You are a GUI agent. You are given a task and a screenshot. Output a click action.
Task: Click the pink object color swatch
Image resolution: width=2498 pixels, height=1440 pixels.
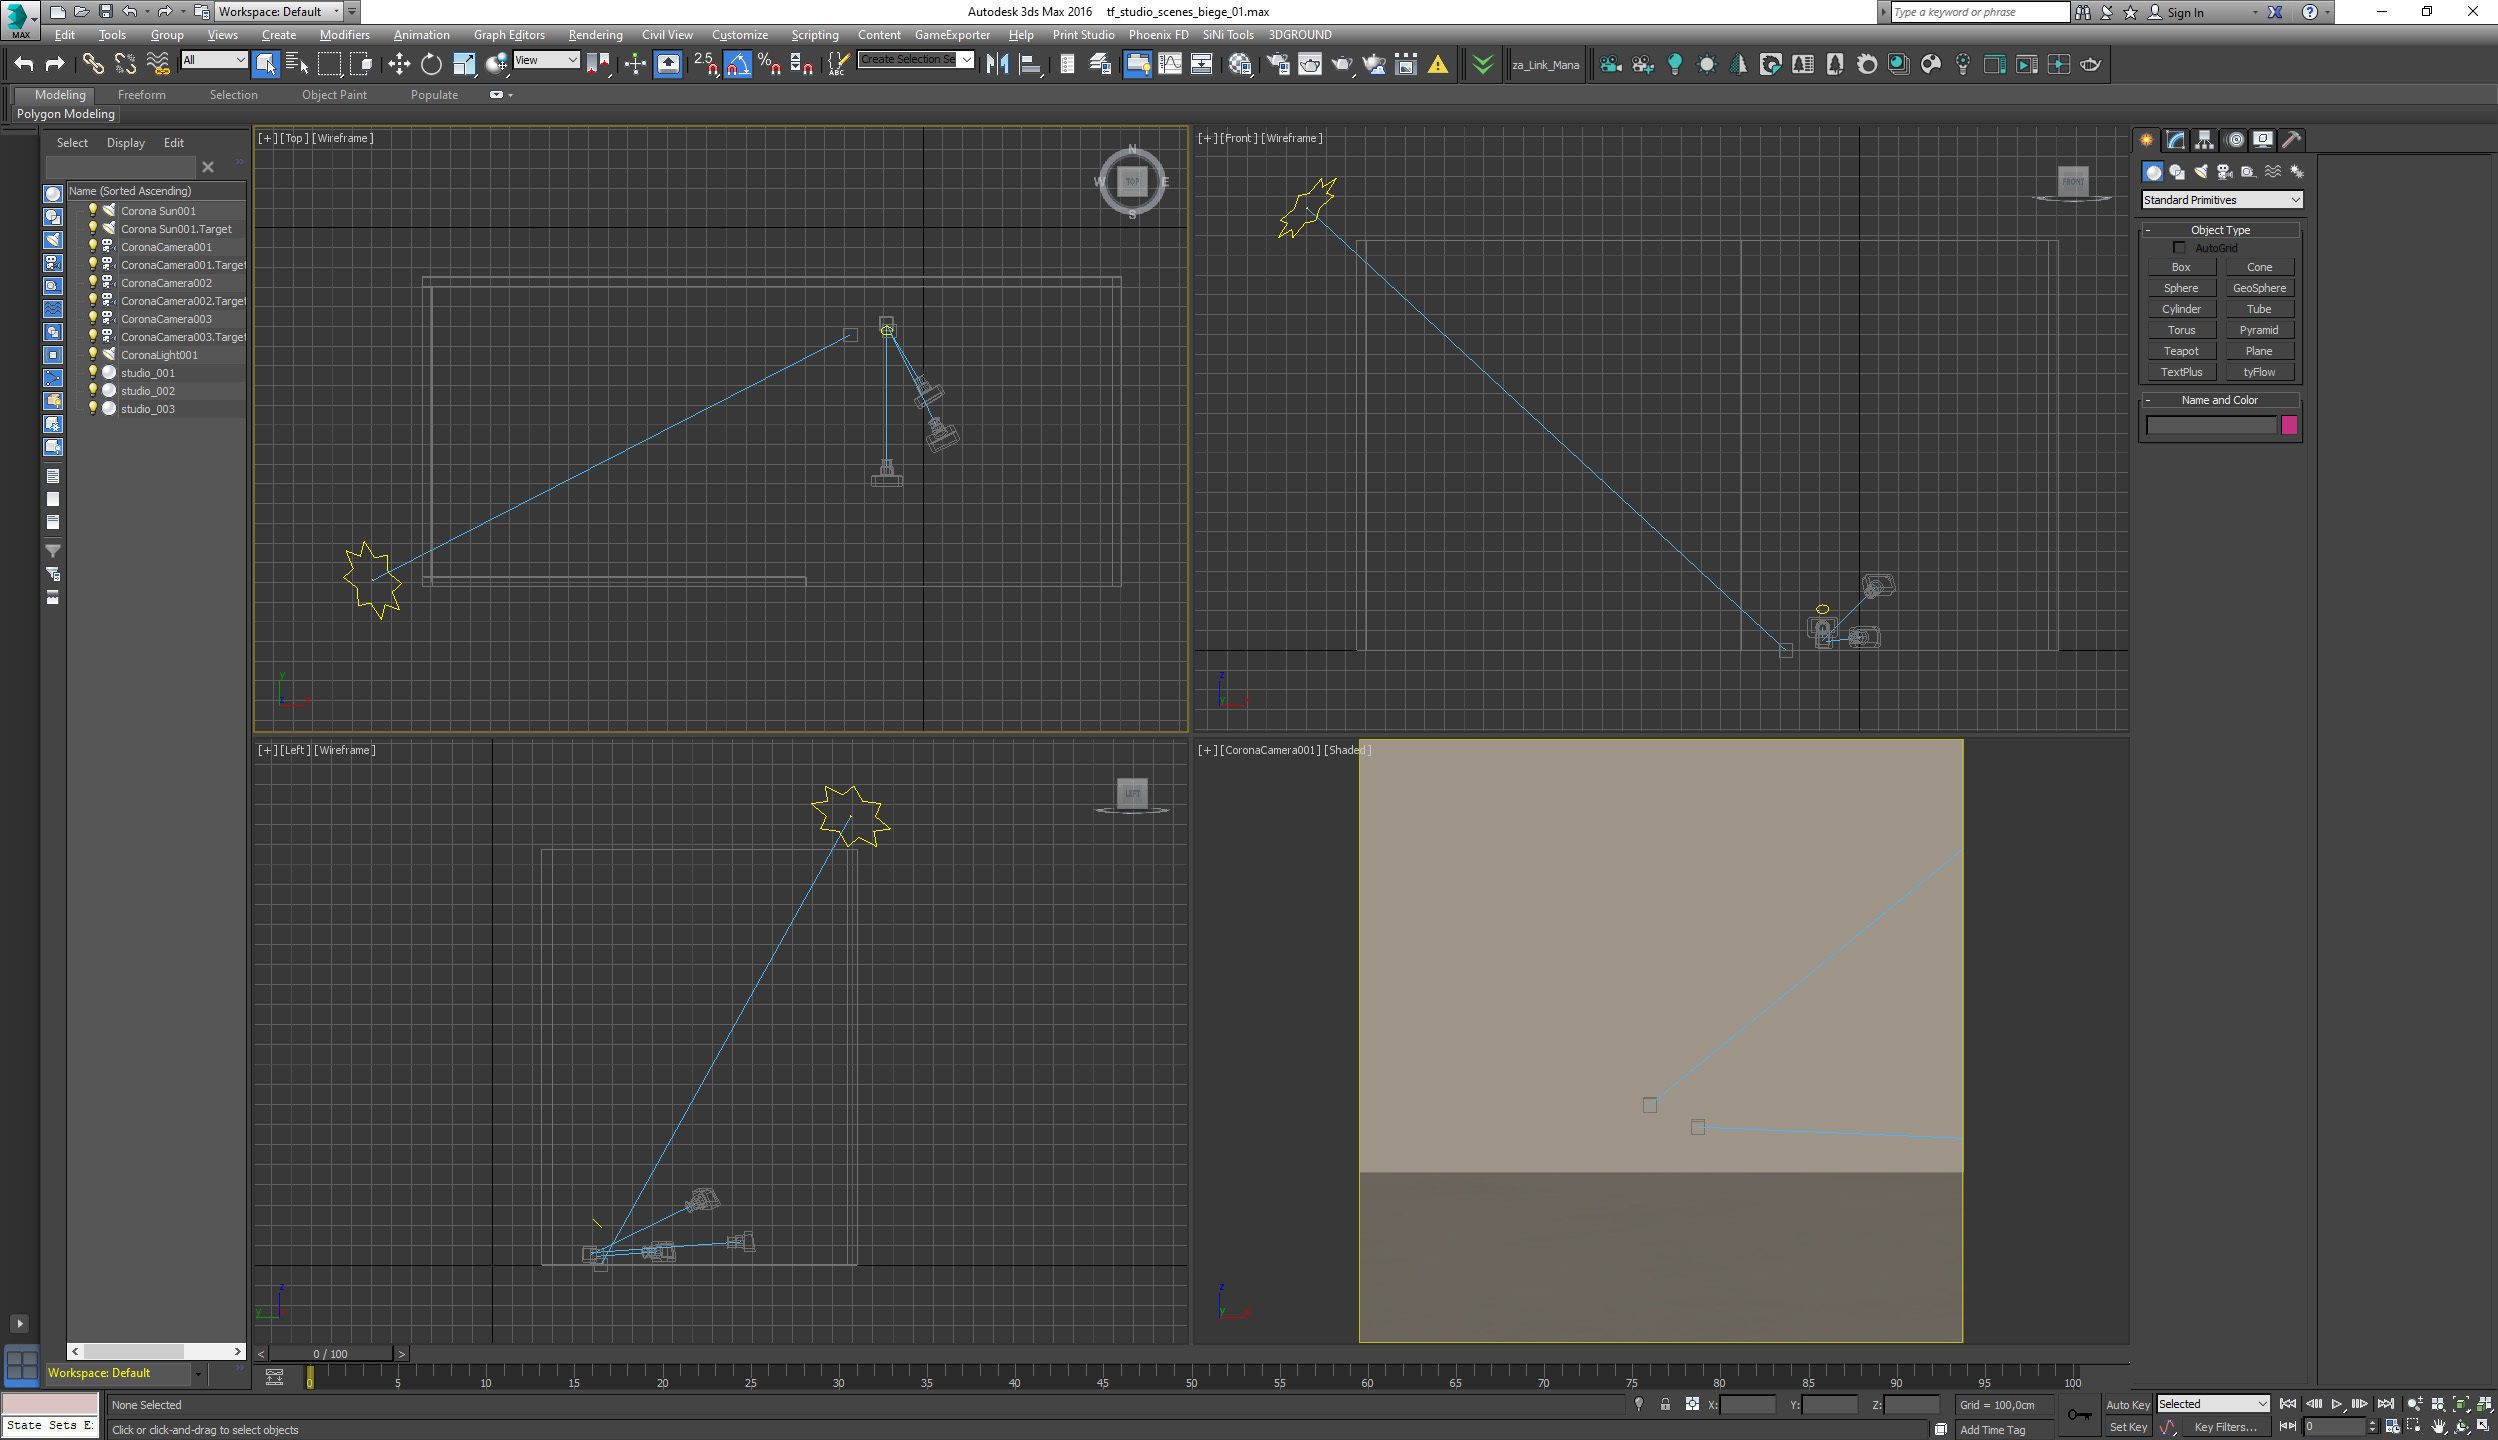tap(2288, 426)
